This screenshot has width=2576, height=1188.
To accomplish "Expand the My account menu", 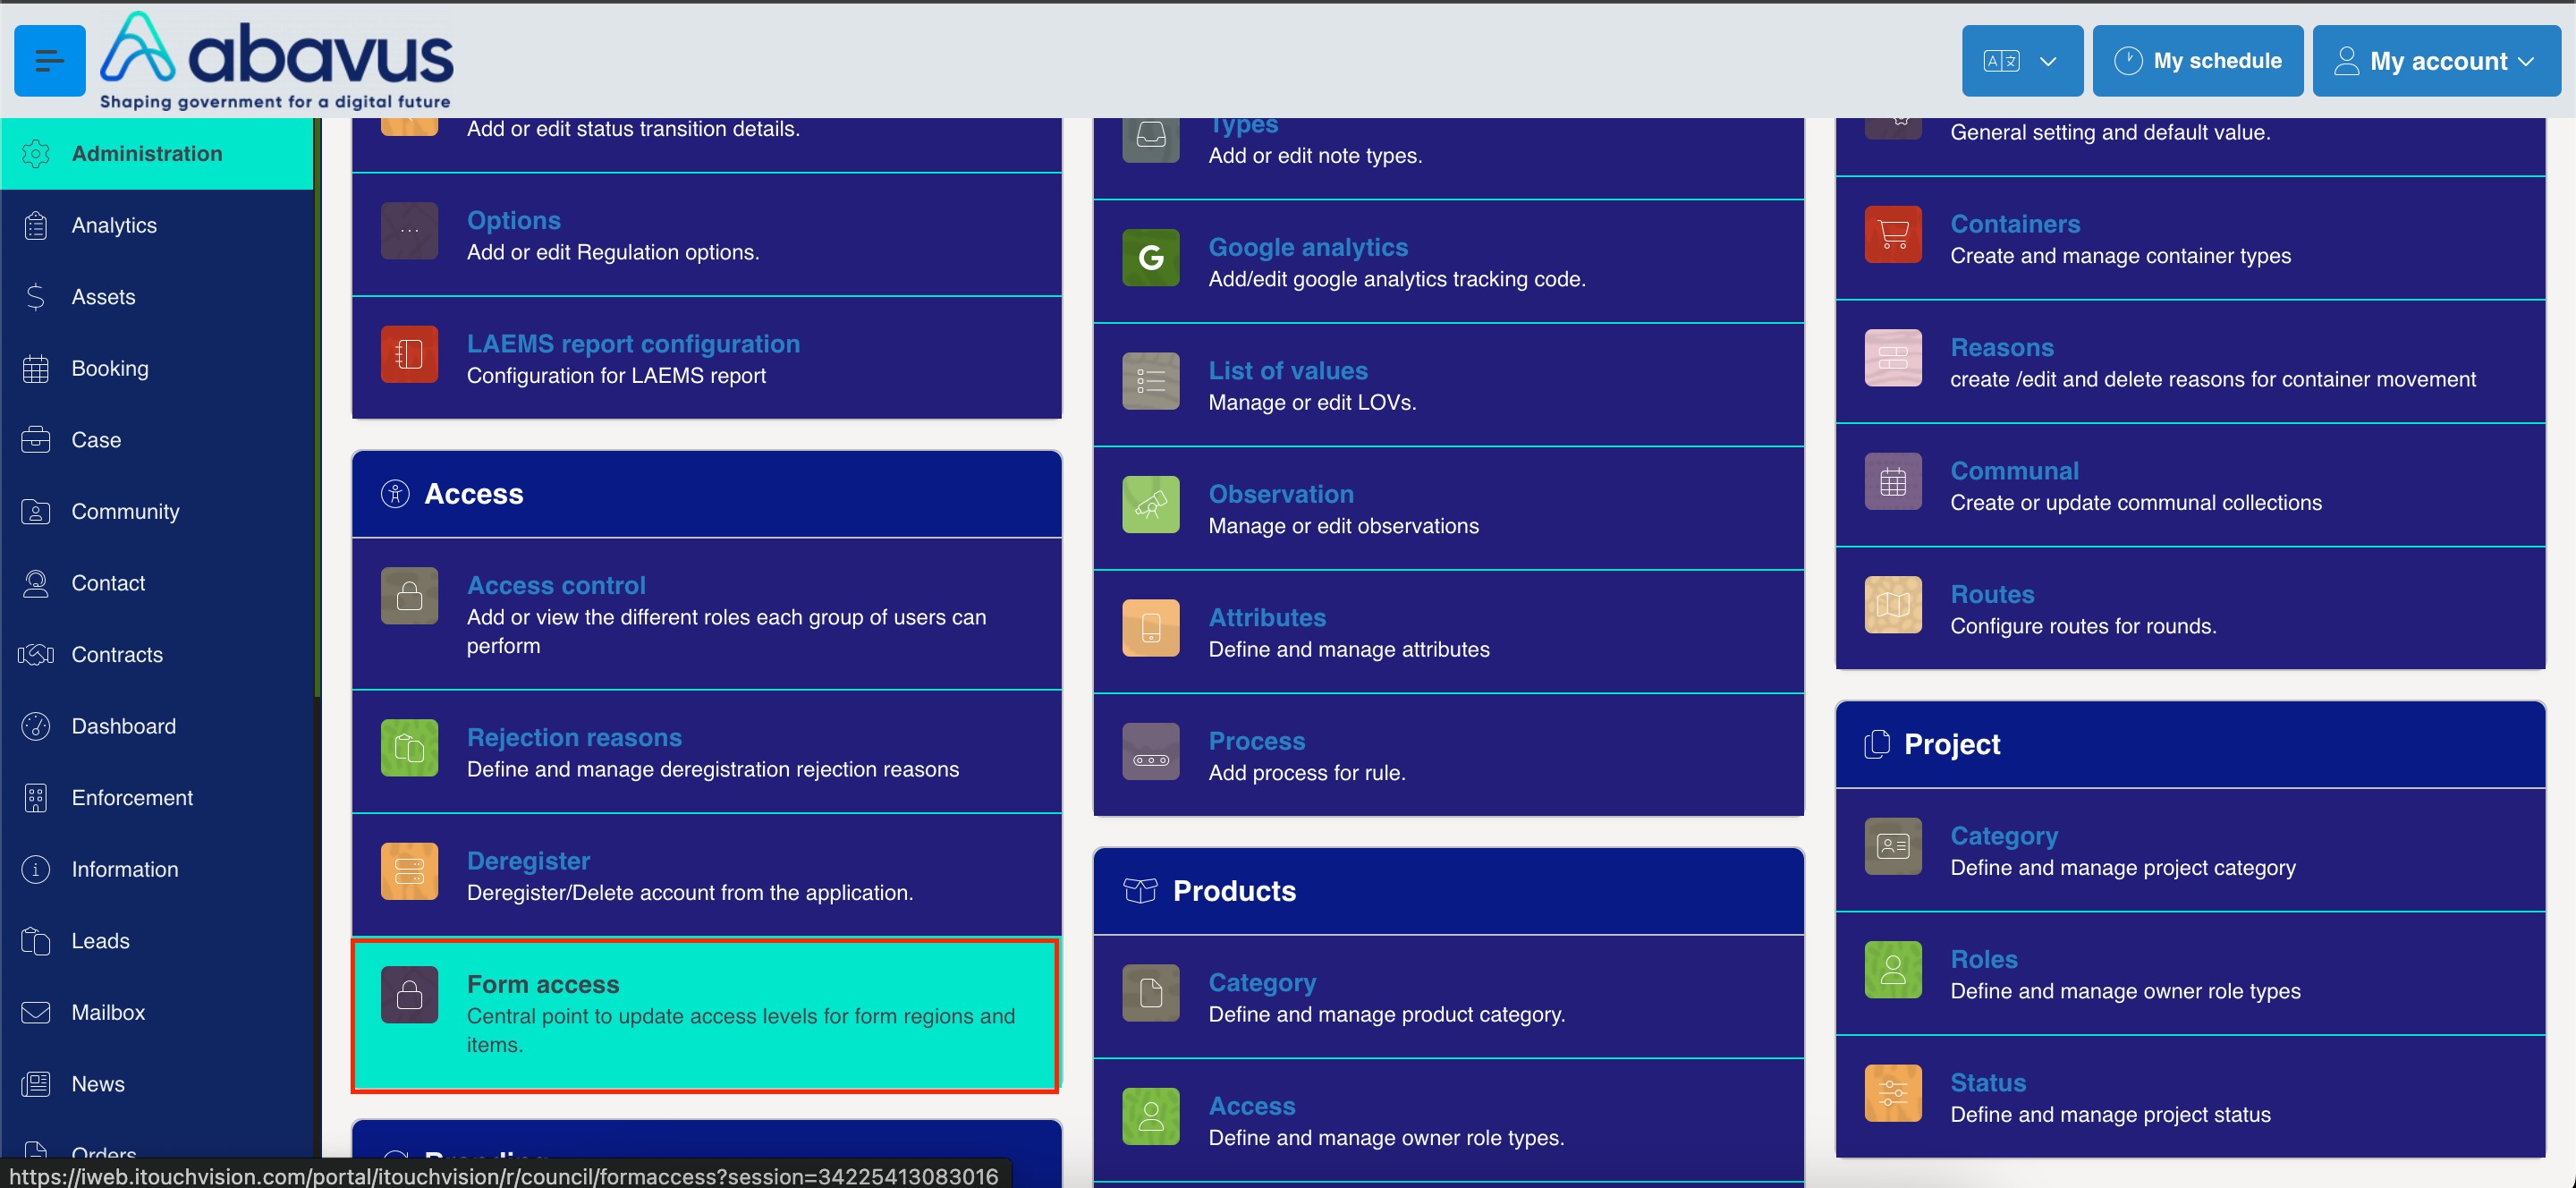I will coord(2436,61).
